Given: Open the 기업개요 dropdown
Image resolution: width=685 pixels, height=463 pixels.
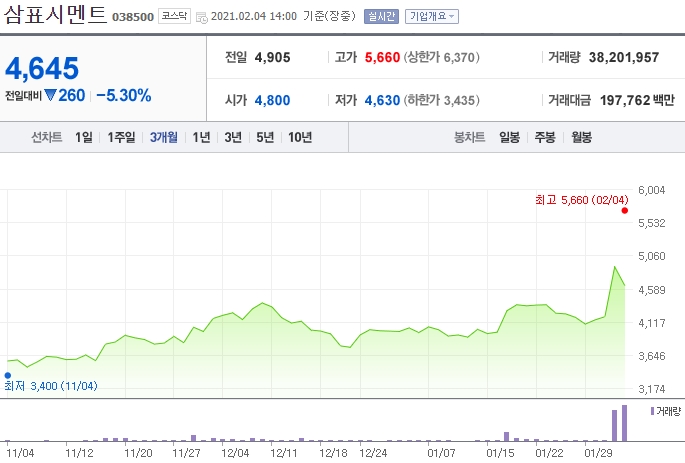Looking at the screenshot, I should 432,17.
